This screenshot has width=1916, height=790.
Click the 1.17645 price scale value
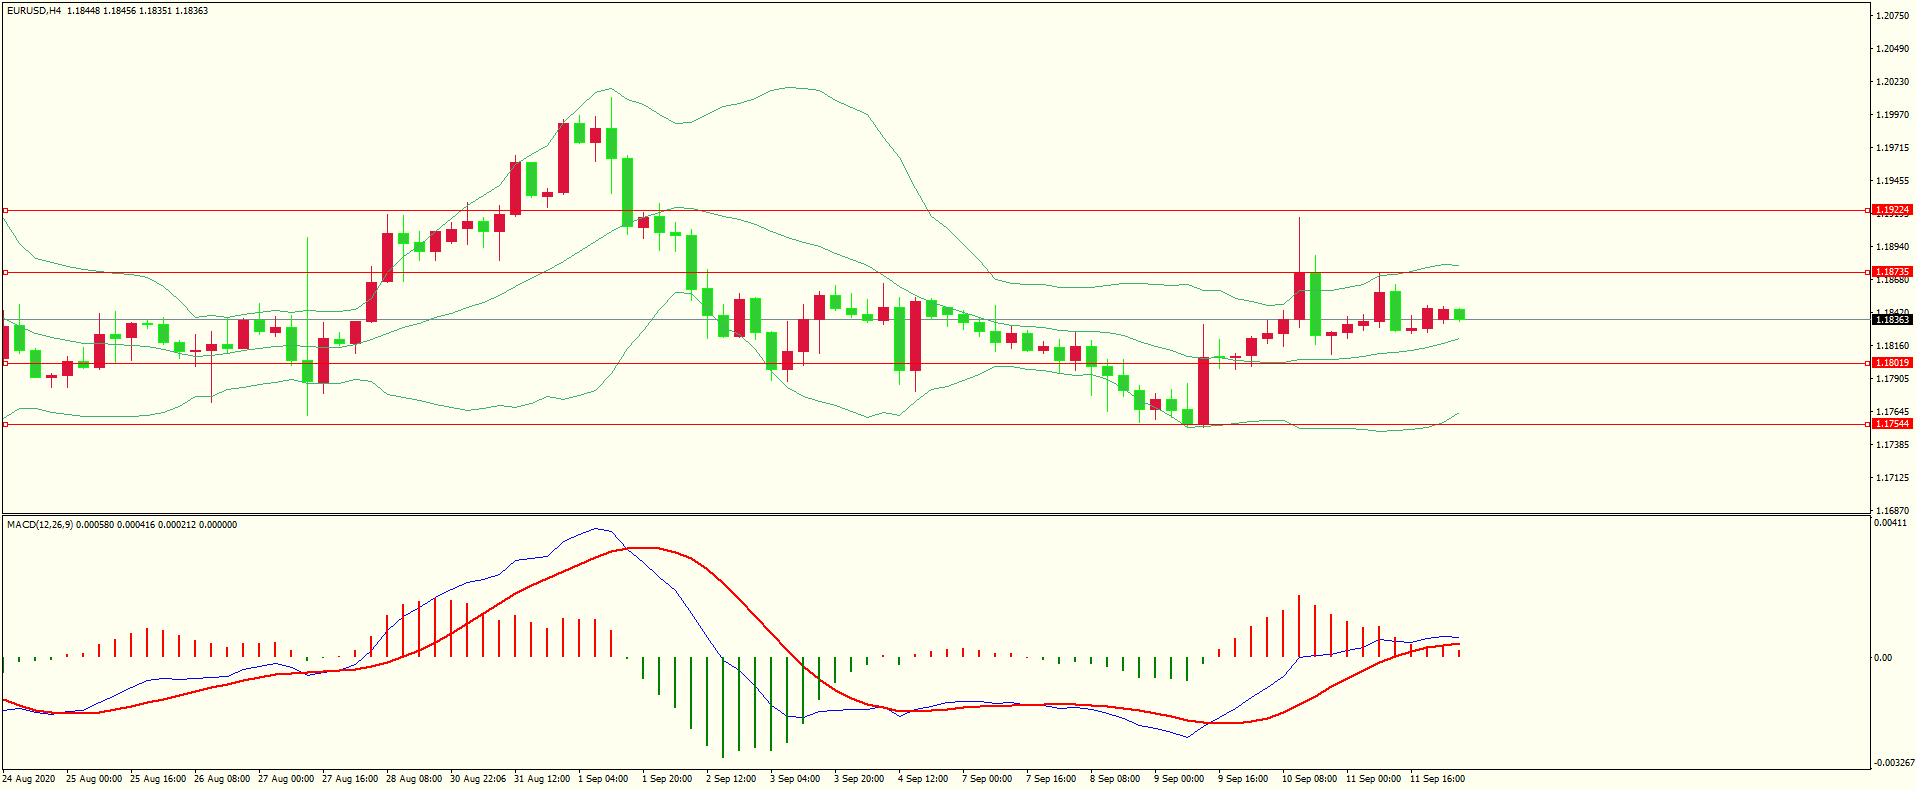tap(1893, 412)
